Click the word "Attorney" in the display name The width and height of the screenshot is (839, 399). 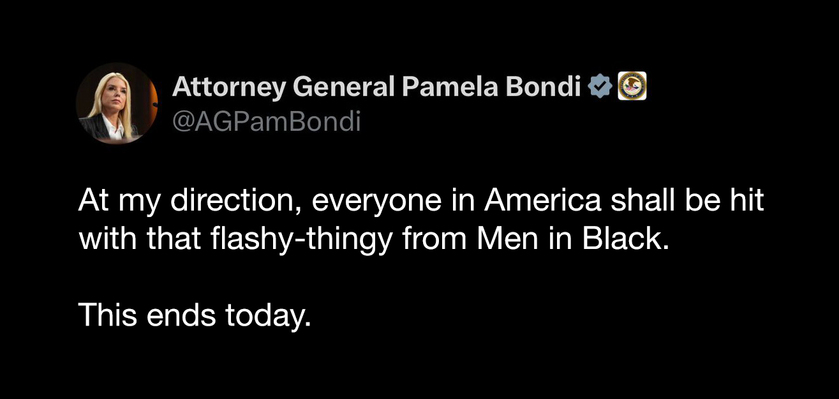228,88
